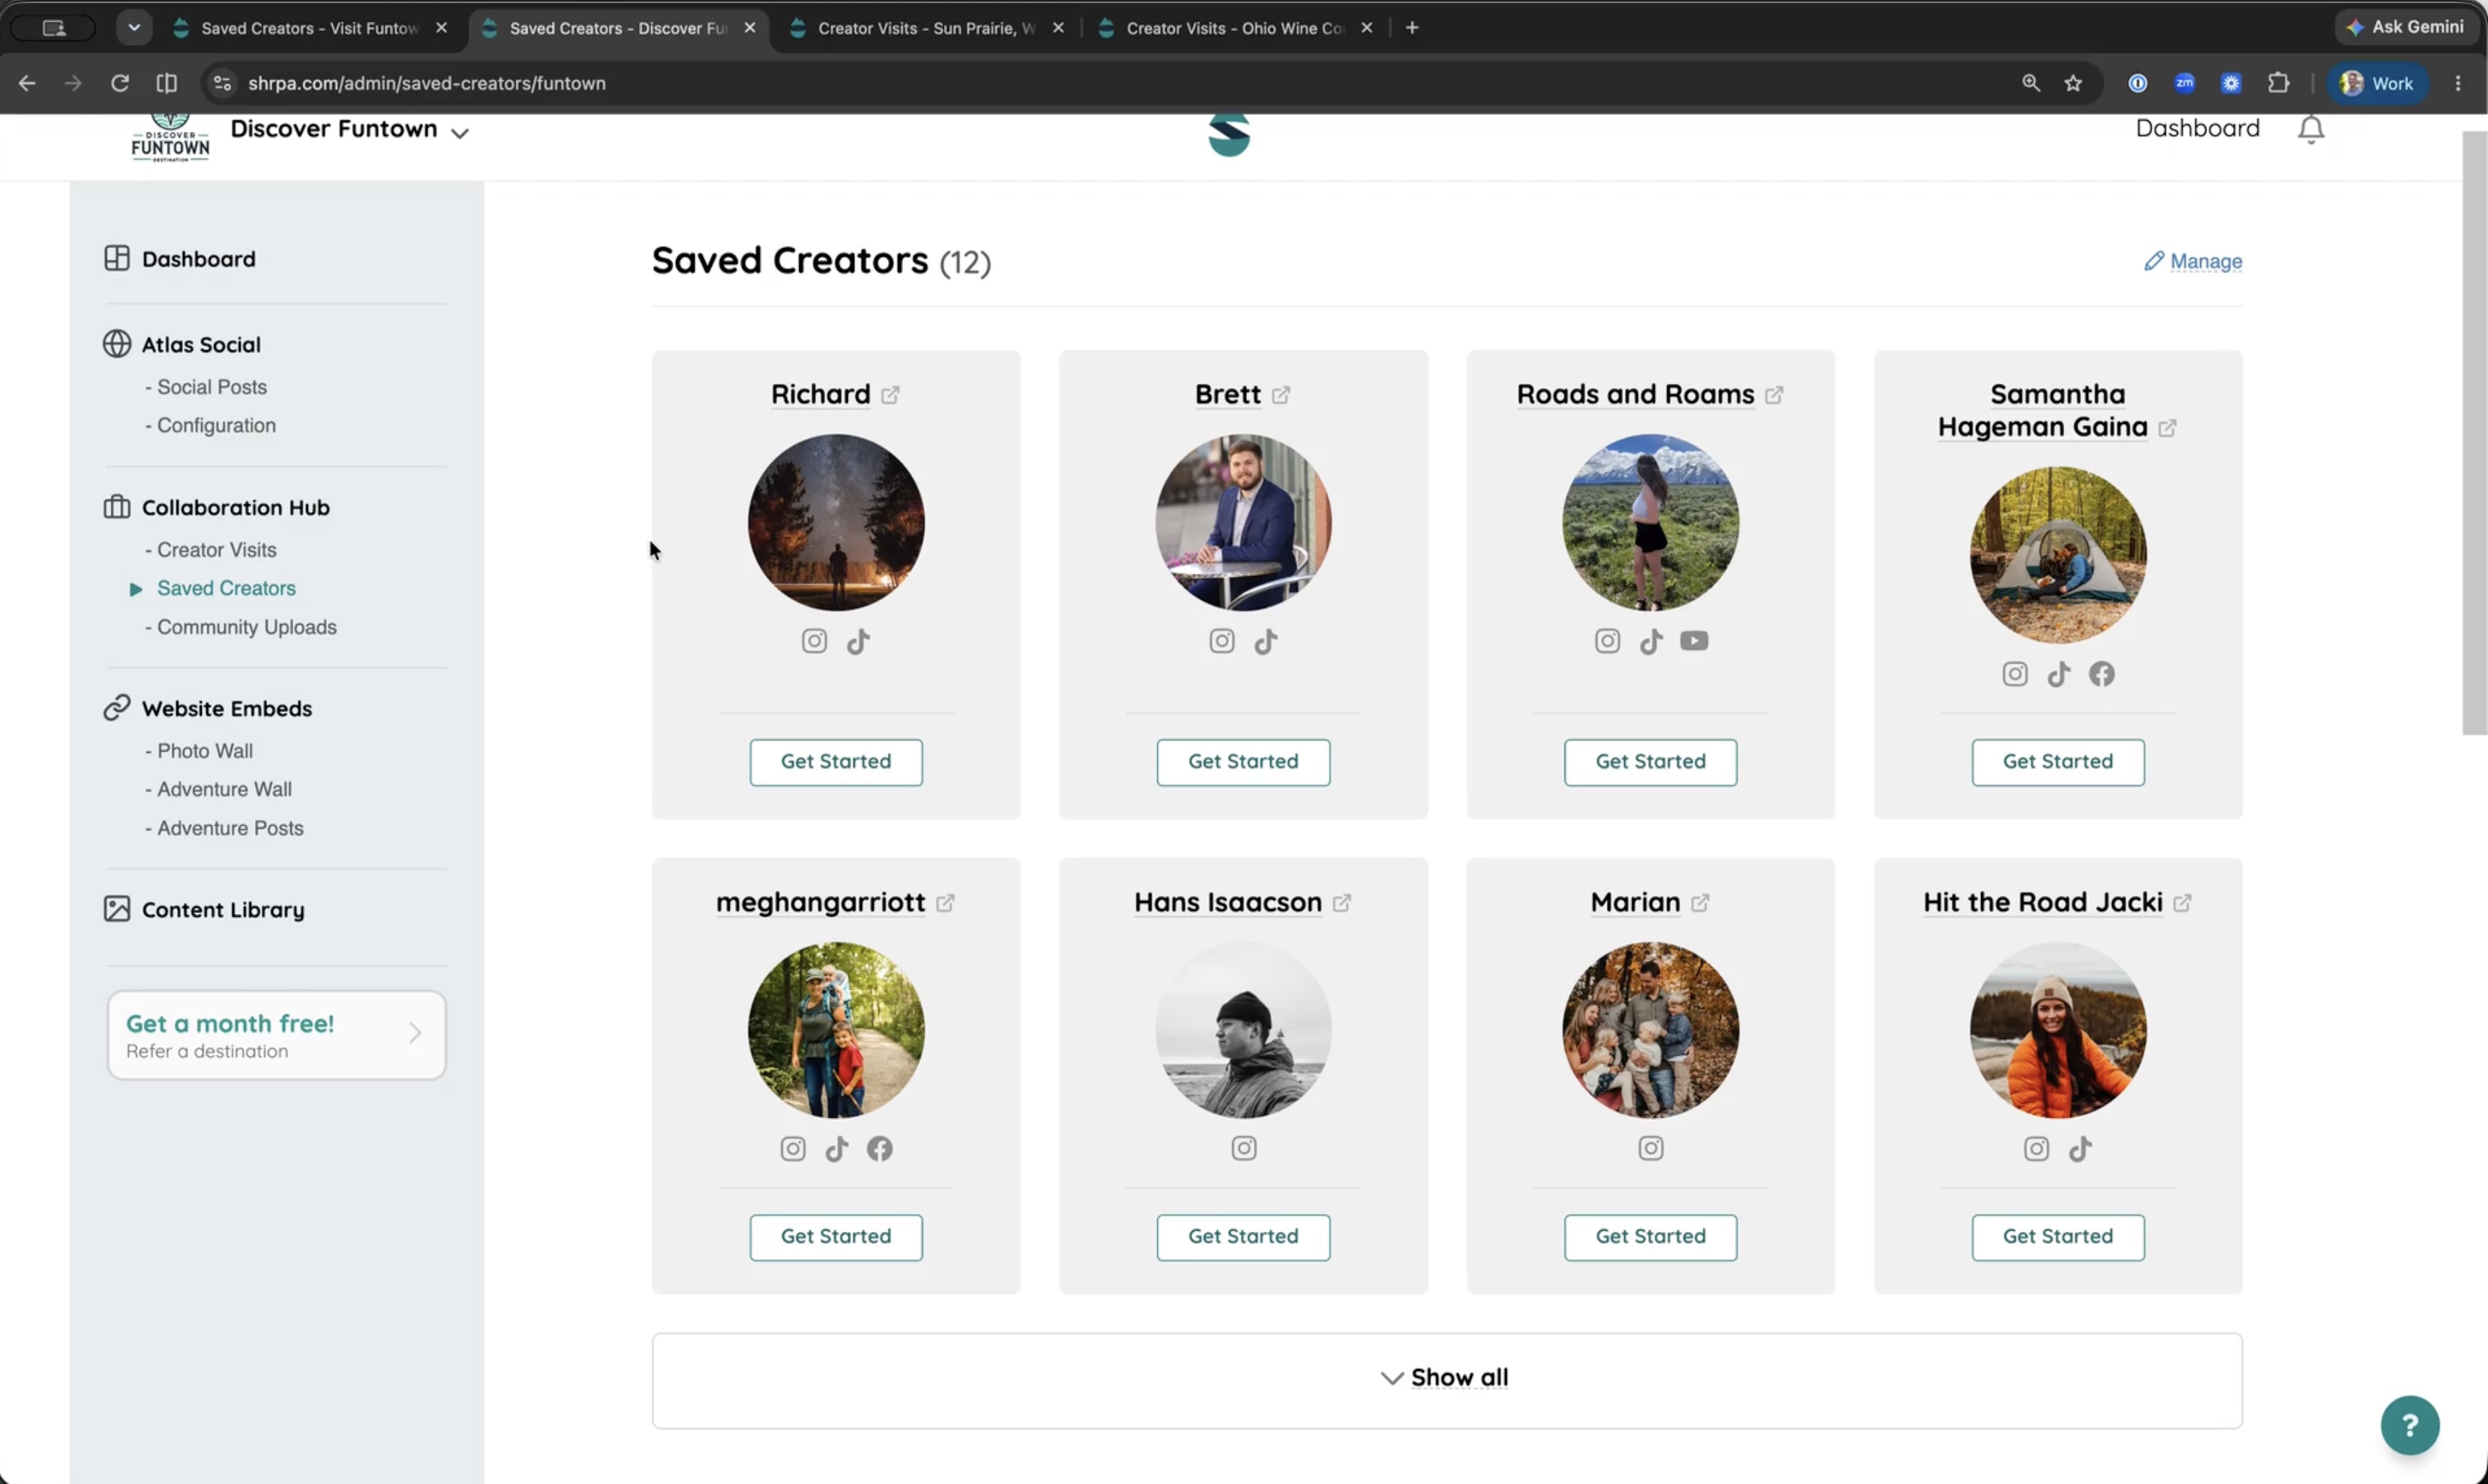Screen dimensions: 2488x1484
Task: Click Get Started for Richard
Action: coord(836,762)
